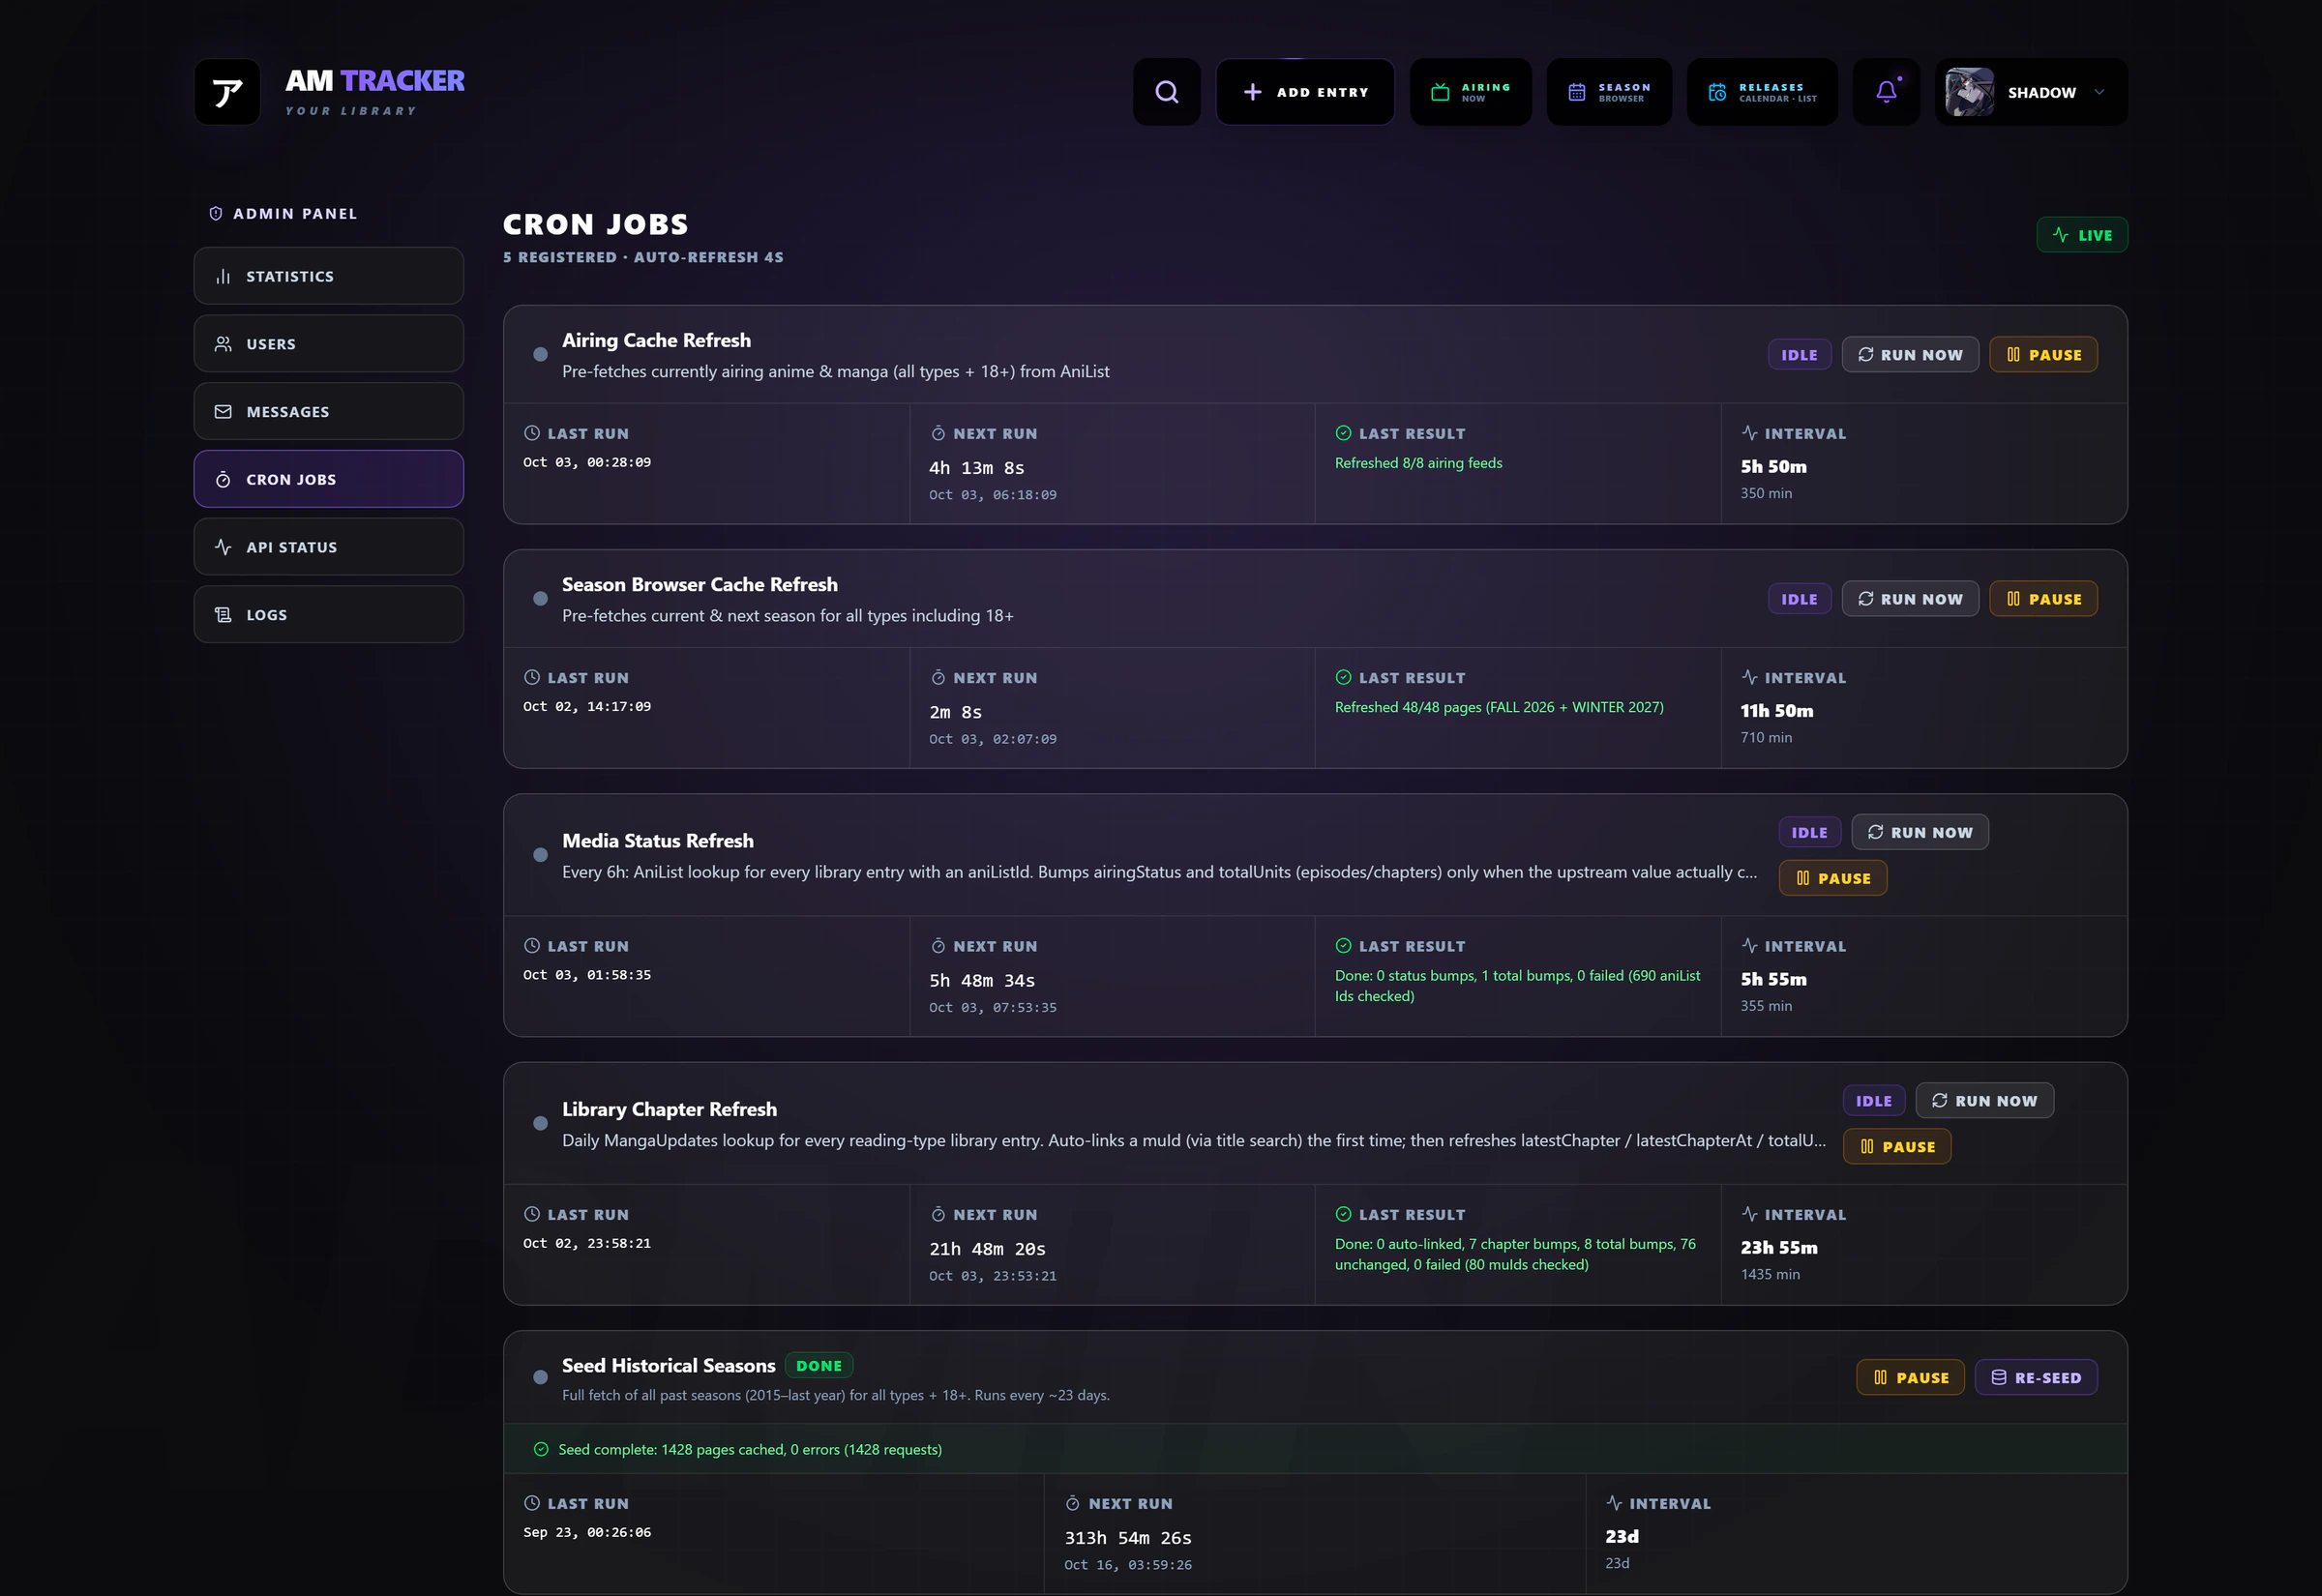Click Idle badge on Airing Cache Refresh

pyautogui.click(x=1799, y=354)
